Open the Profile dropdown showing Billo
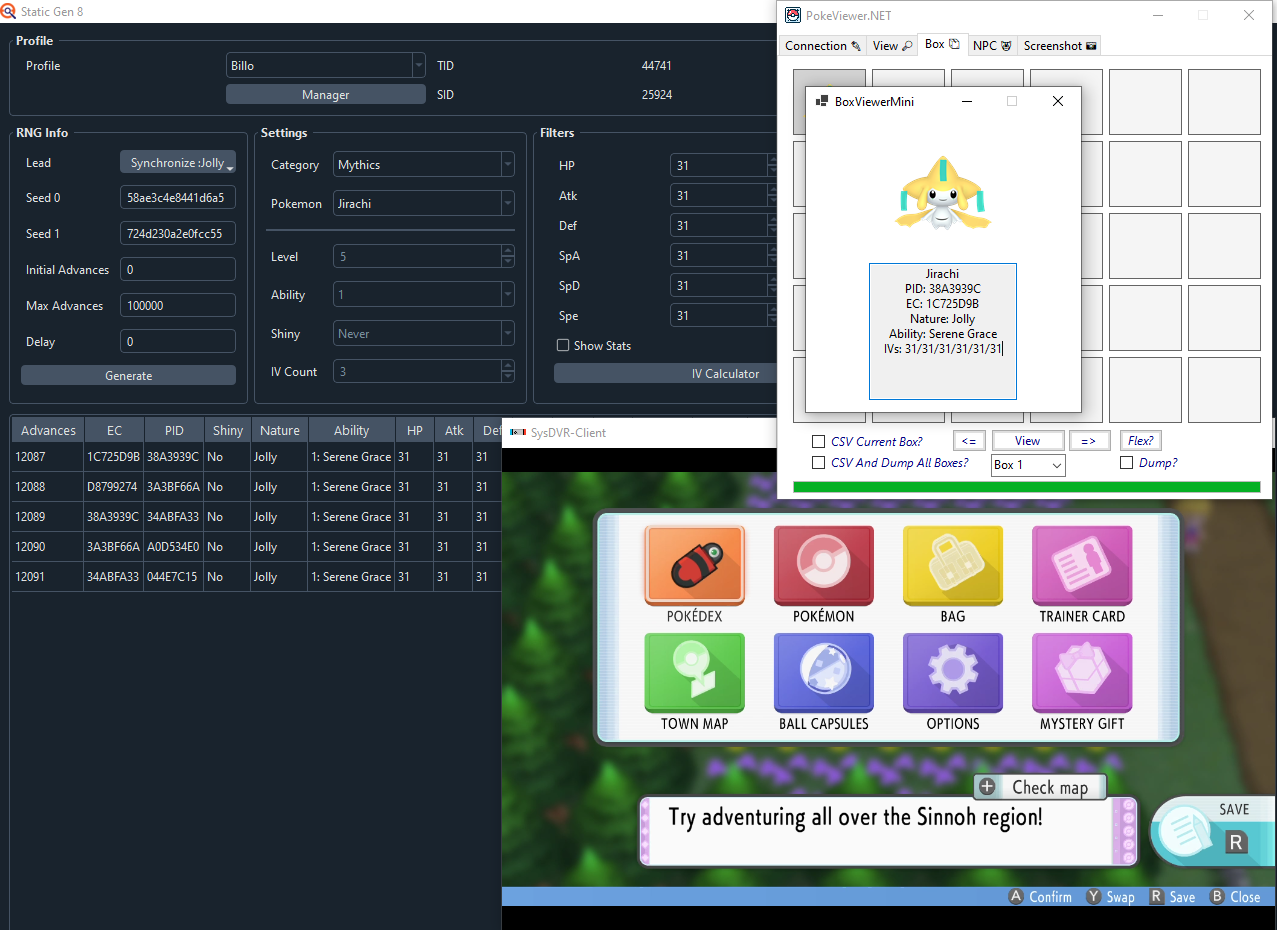This screenshot has width=1277, height=930. pyautogui.click(x=326, y=66)
